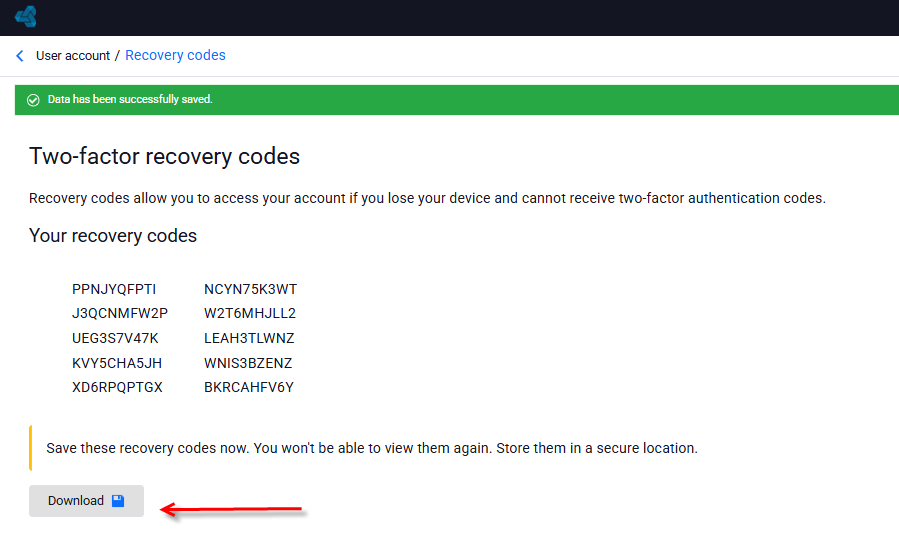Image resolution: width=899 pixels, height=558 pixels.
Task: Click the recovery codes description paragraph
Action: (427, 198)
